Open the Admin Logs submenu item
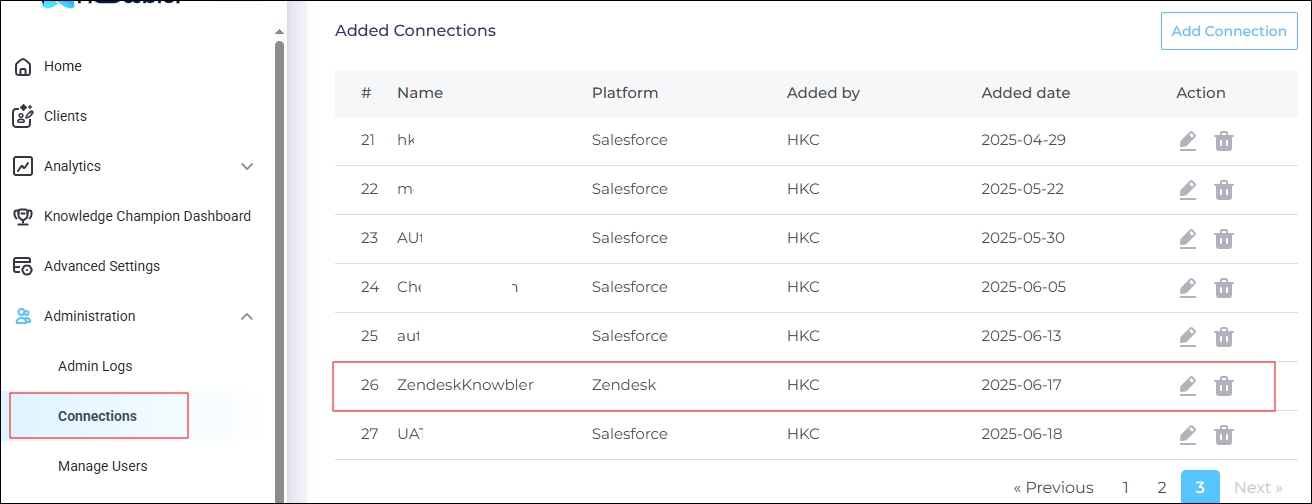This screenshot has width=1312, height=504. pos(95,366)
